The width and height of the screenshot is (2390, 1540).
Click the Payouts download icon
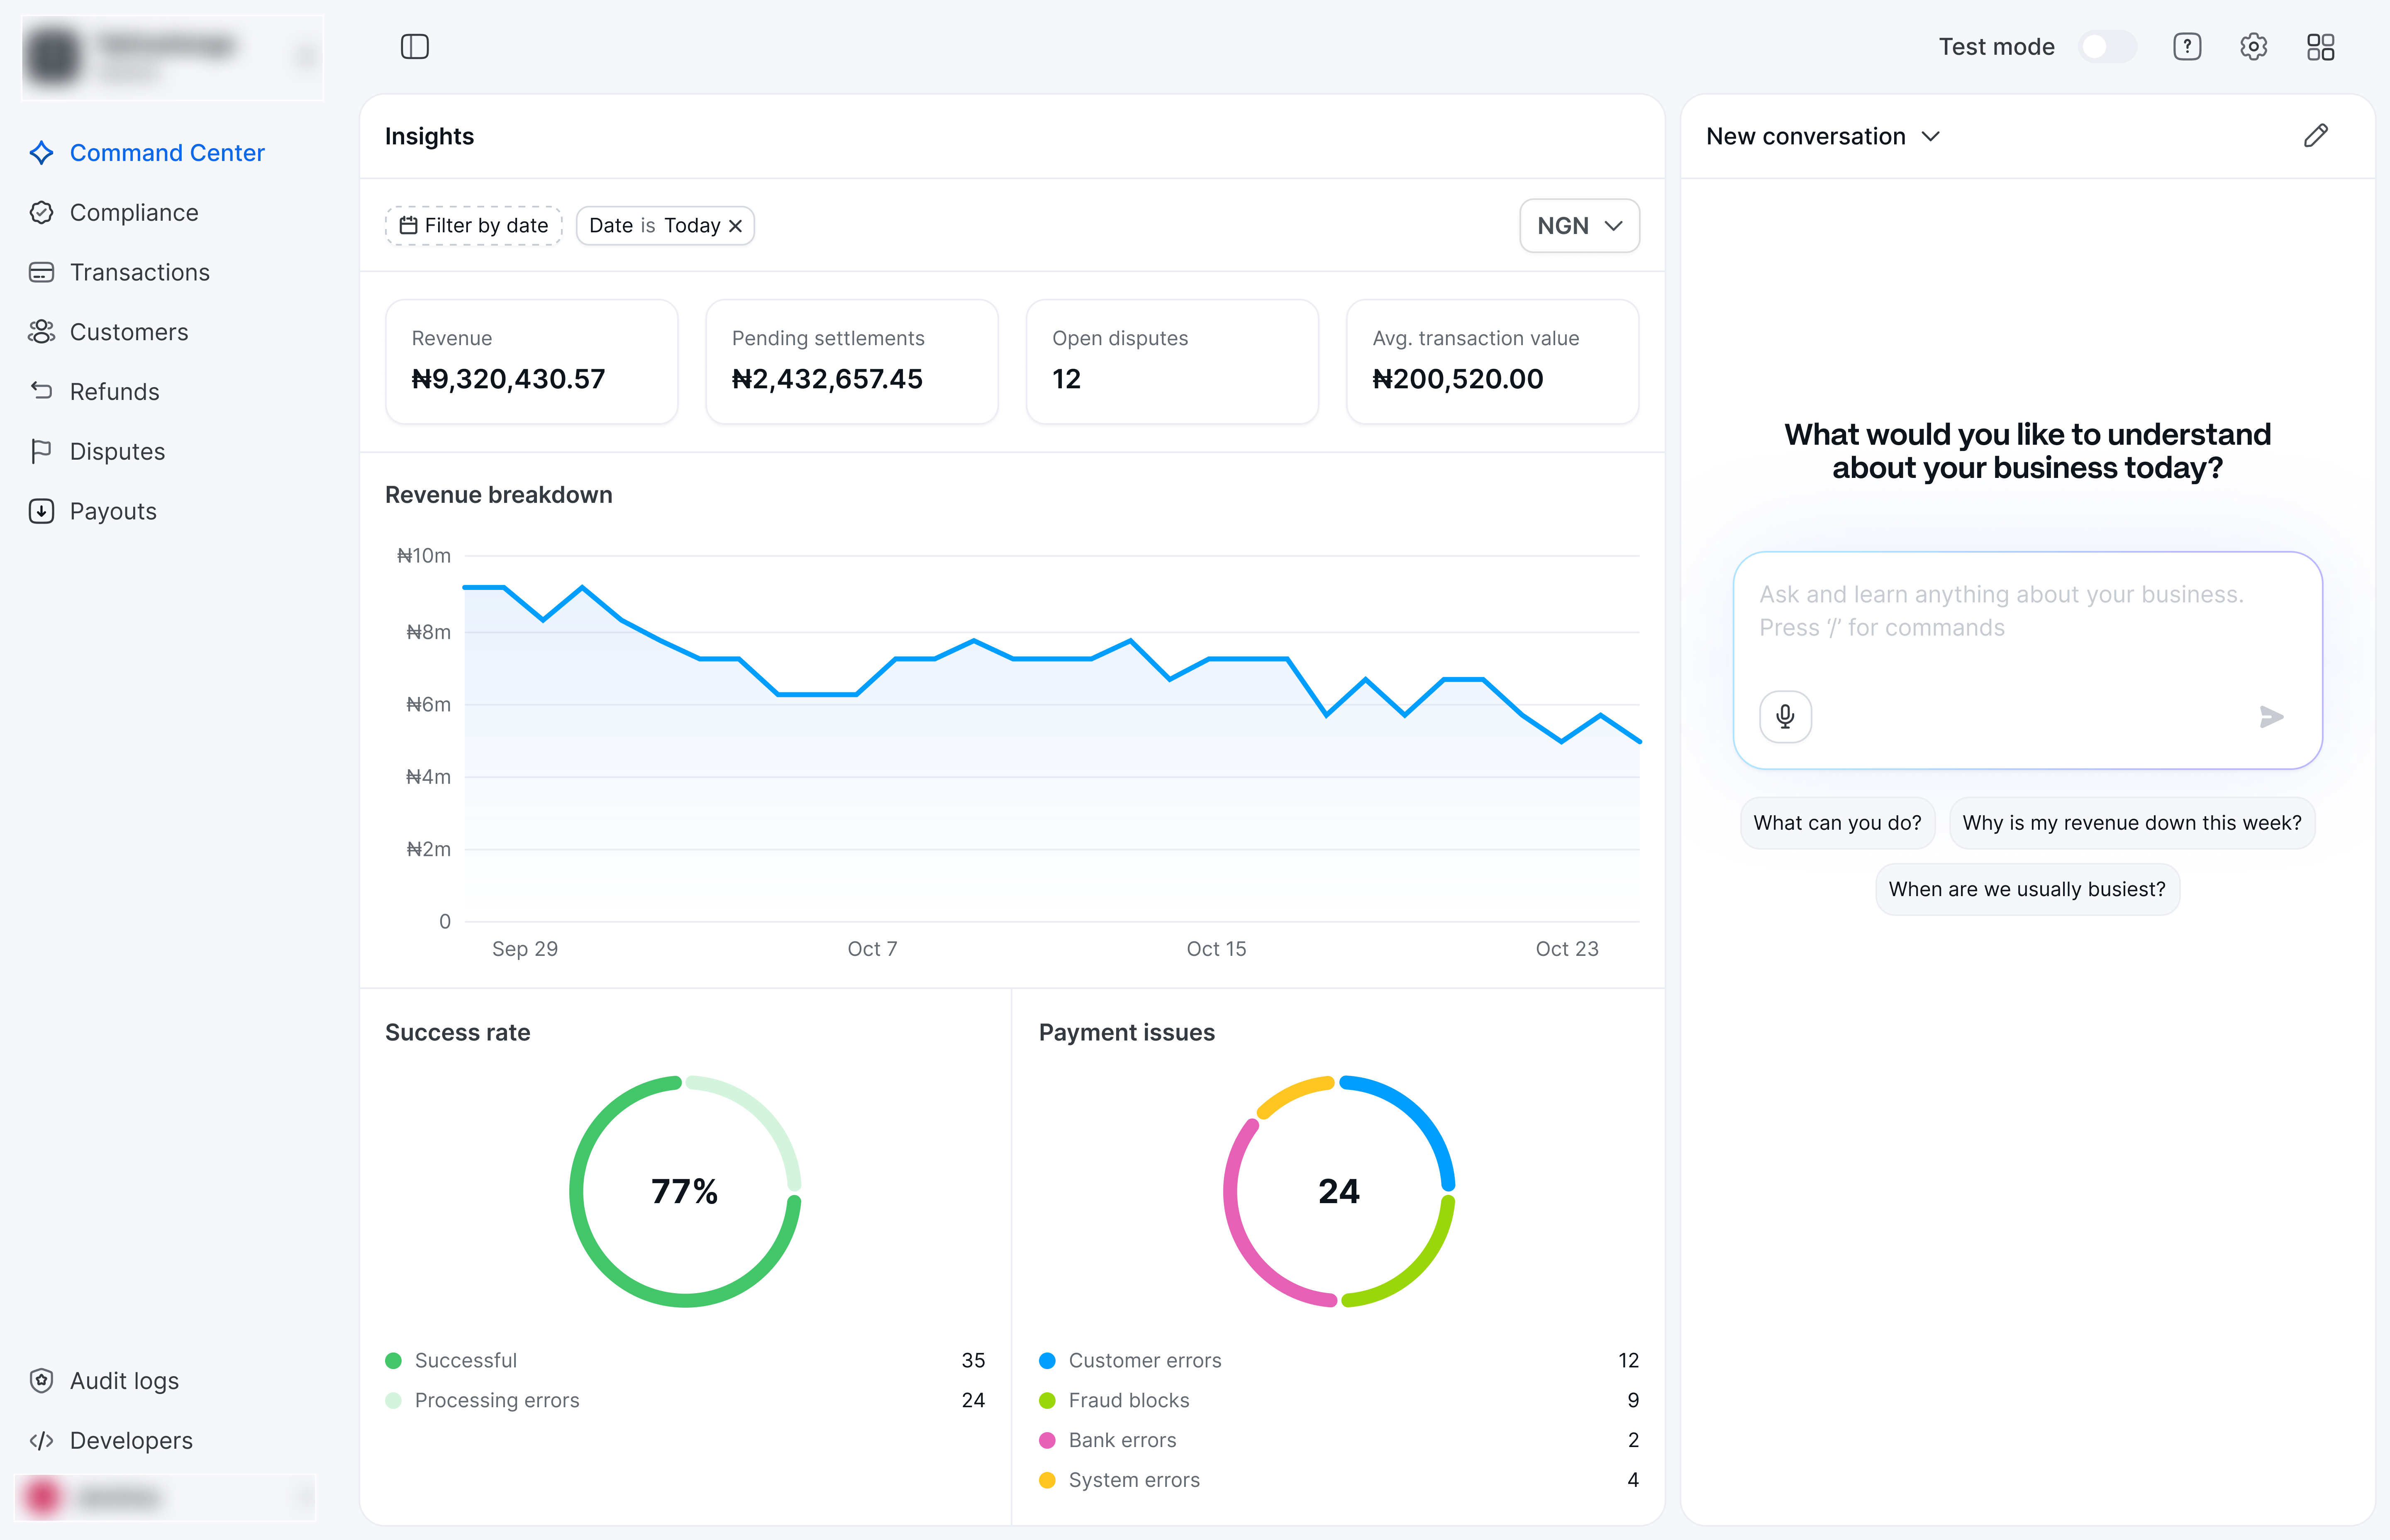[41, 511]
